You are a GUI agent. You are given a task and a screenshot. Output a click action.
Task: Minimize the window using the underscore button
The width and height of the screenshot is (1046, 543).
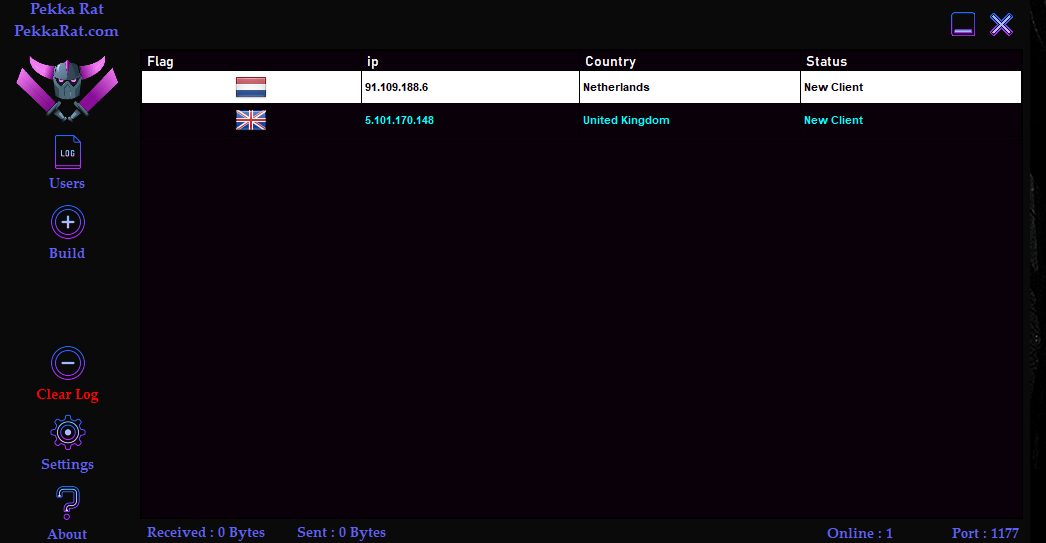[x=962, y=25]
